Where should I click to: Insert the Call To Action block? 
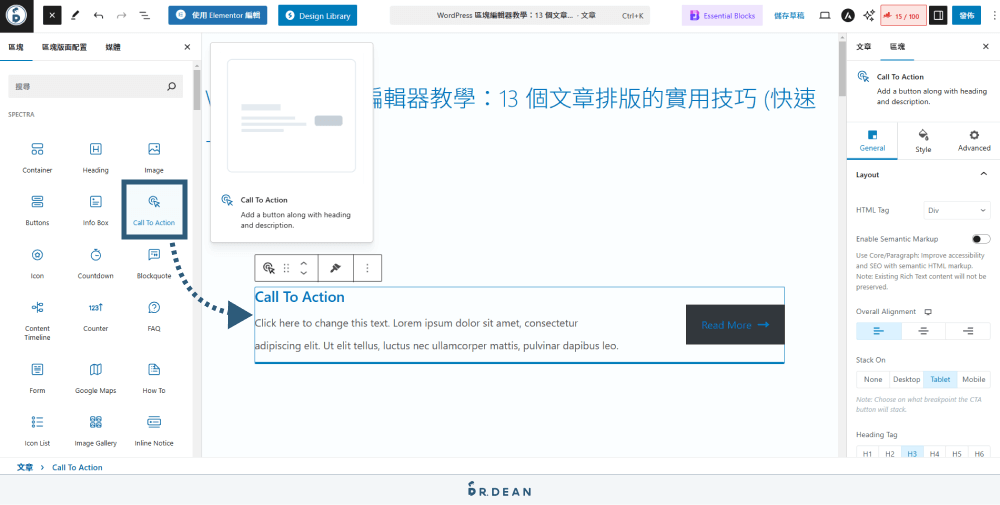[154, 210]
